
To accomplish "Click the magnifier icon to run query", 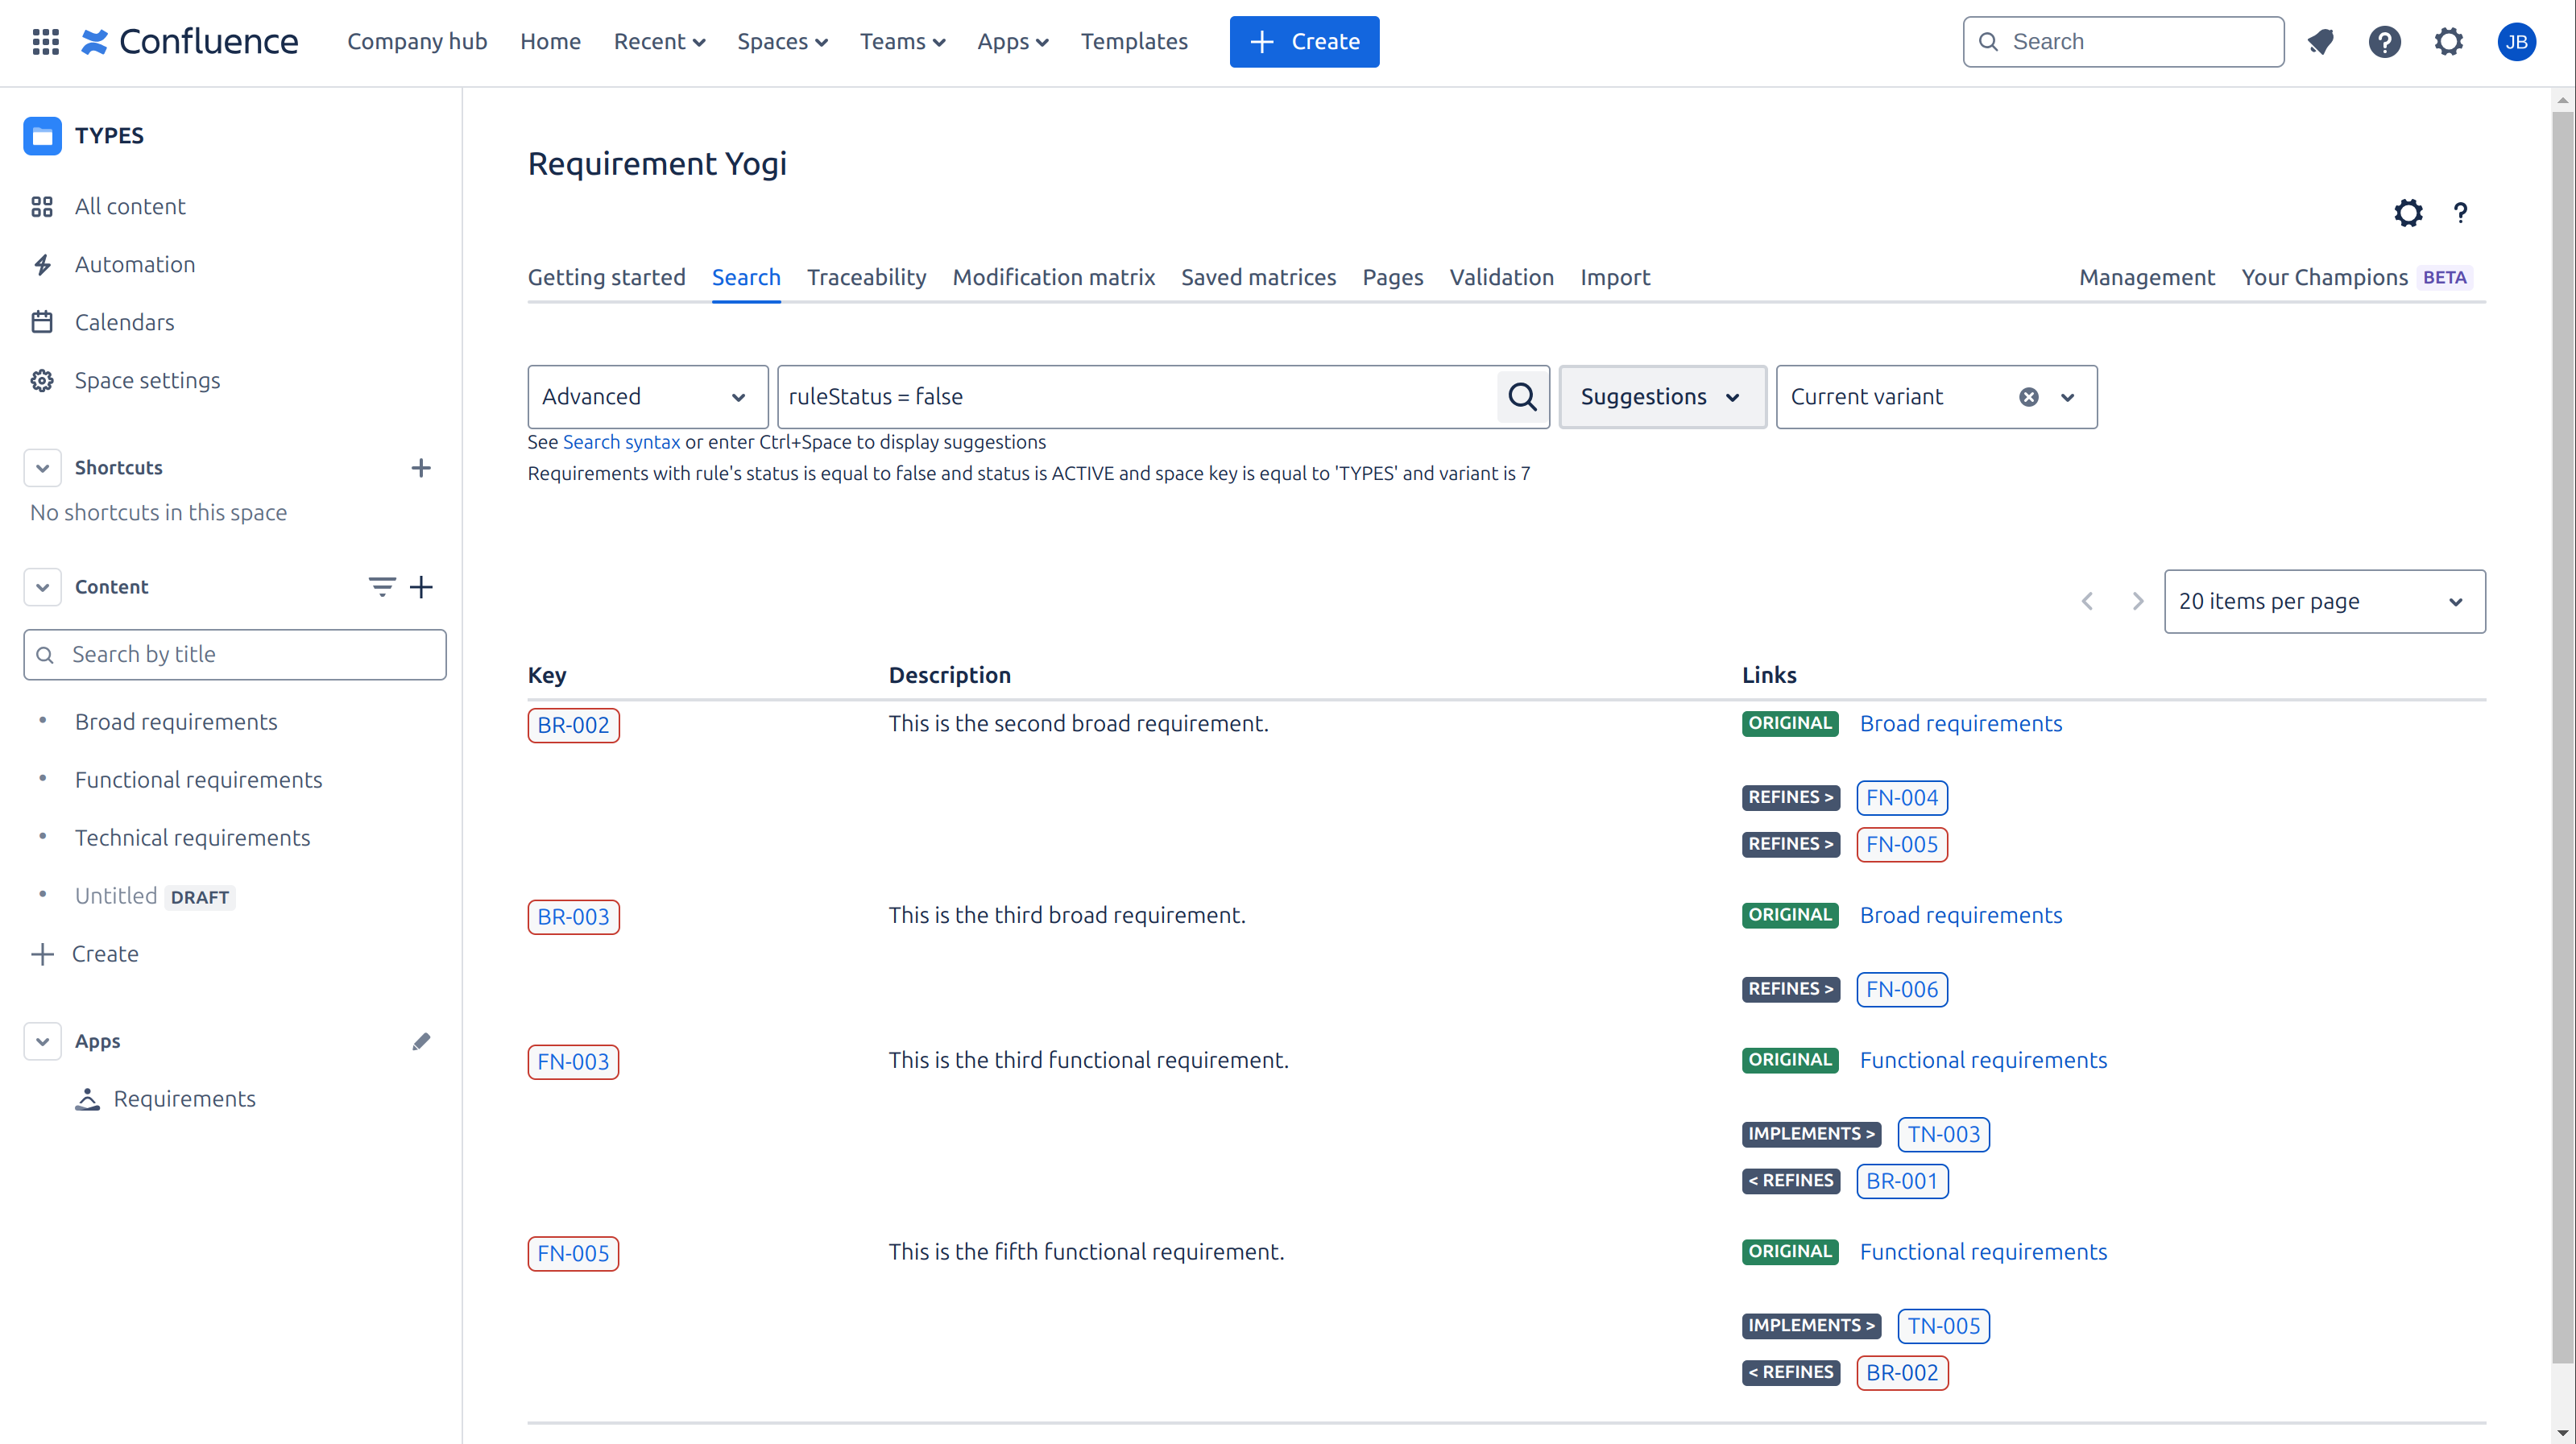I will click(1522, 397).
